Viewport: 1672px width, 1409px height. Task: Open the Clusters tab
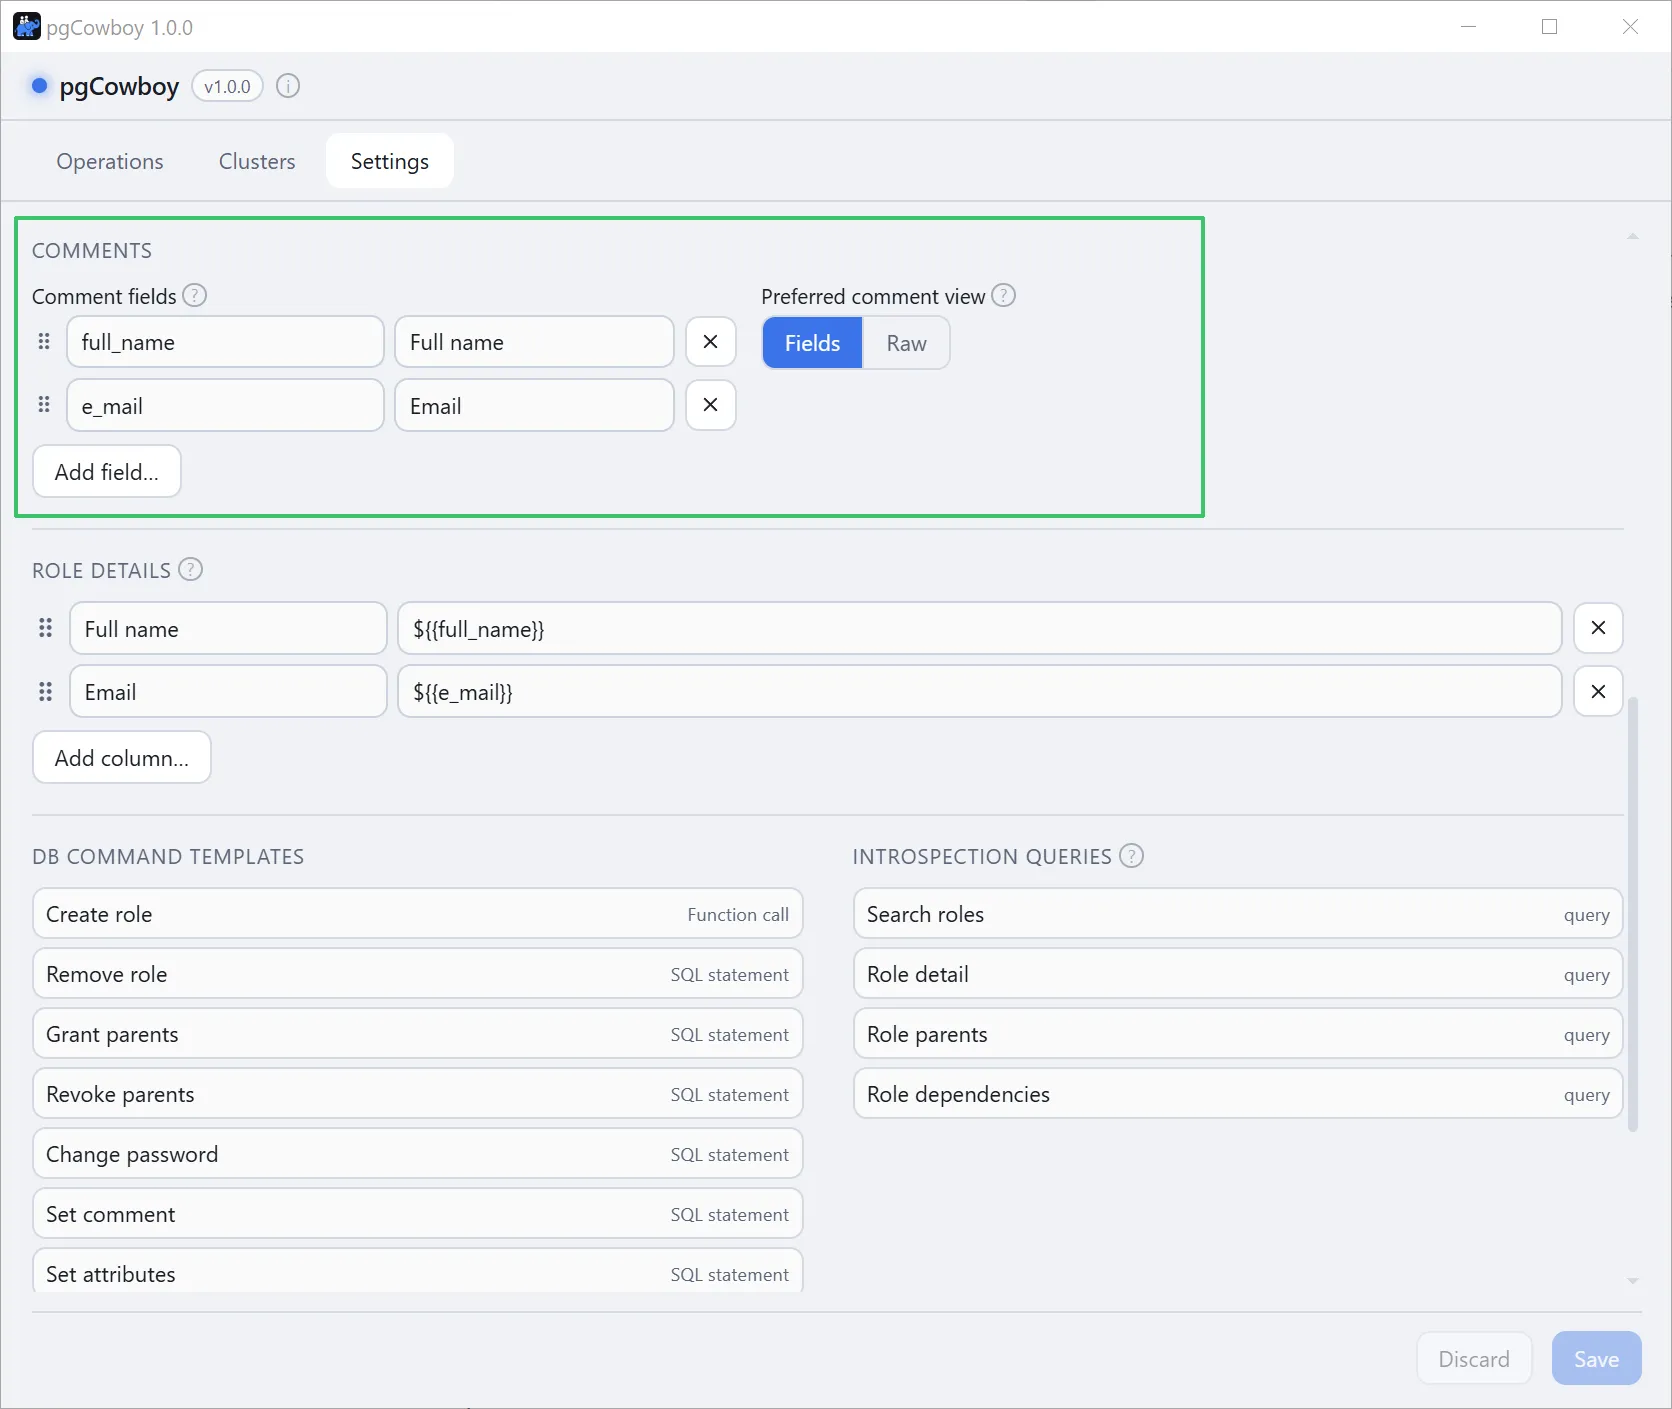pos(257,161)
